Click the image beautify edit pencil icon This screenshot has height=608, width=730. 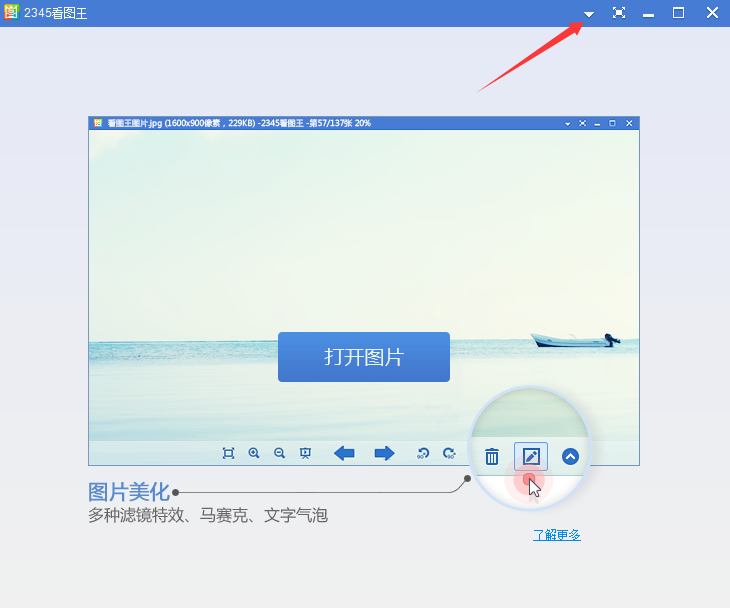click(x=531, y=457)
